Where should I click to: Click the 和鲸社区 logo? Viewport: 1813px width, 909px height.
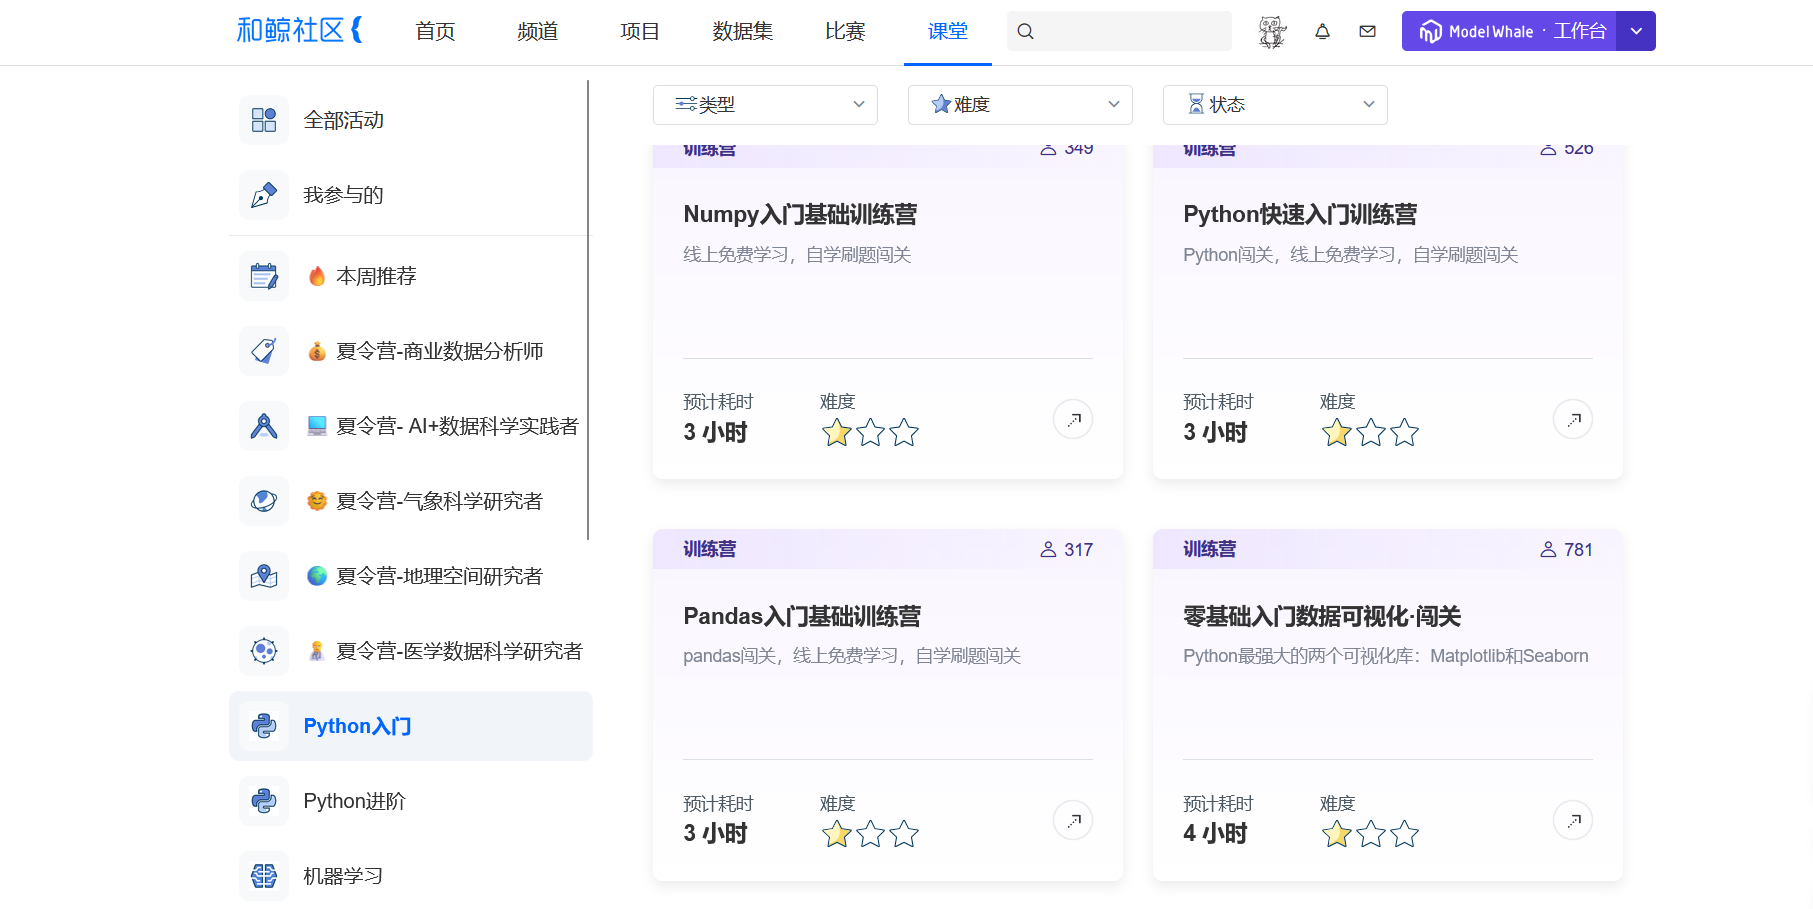point(299,30)
